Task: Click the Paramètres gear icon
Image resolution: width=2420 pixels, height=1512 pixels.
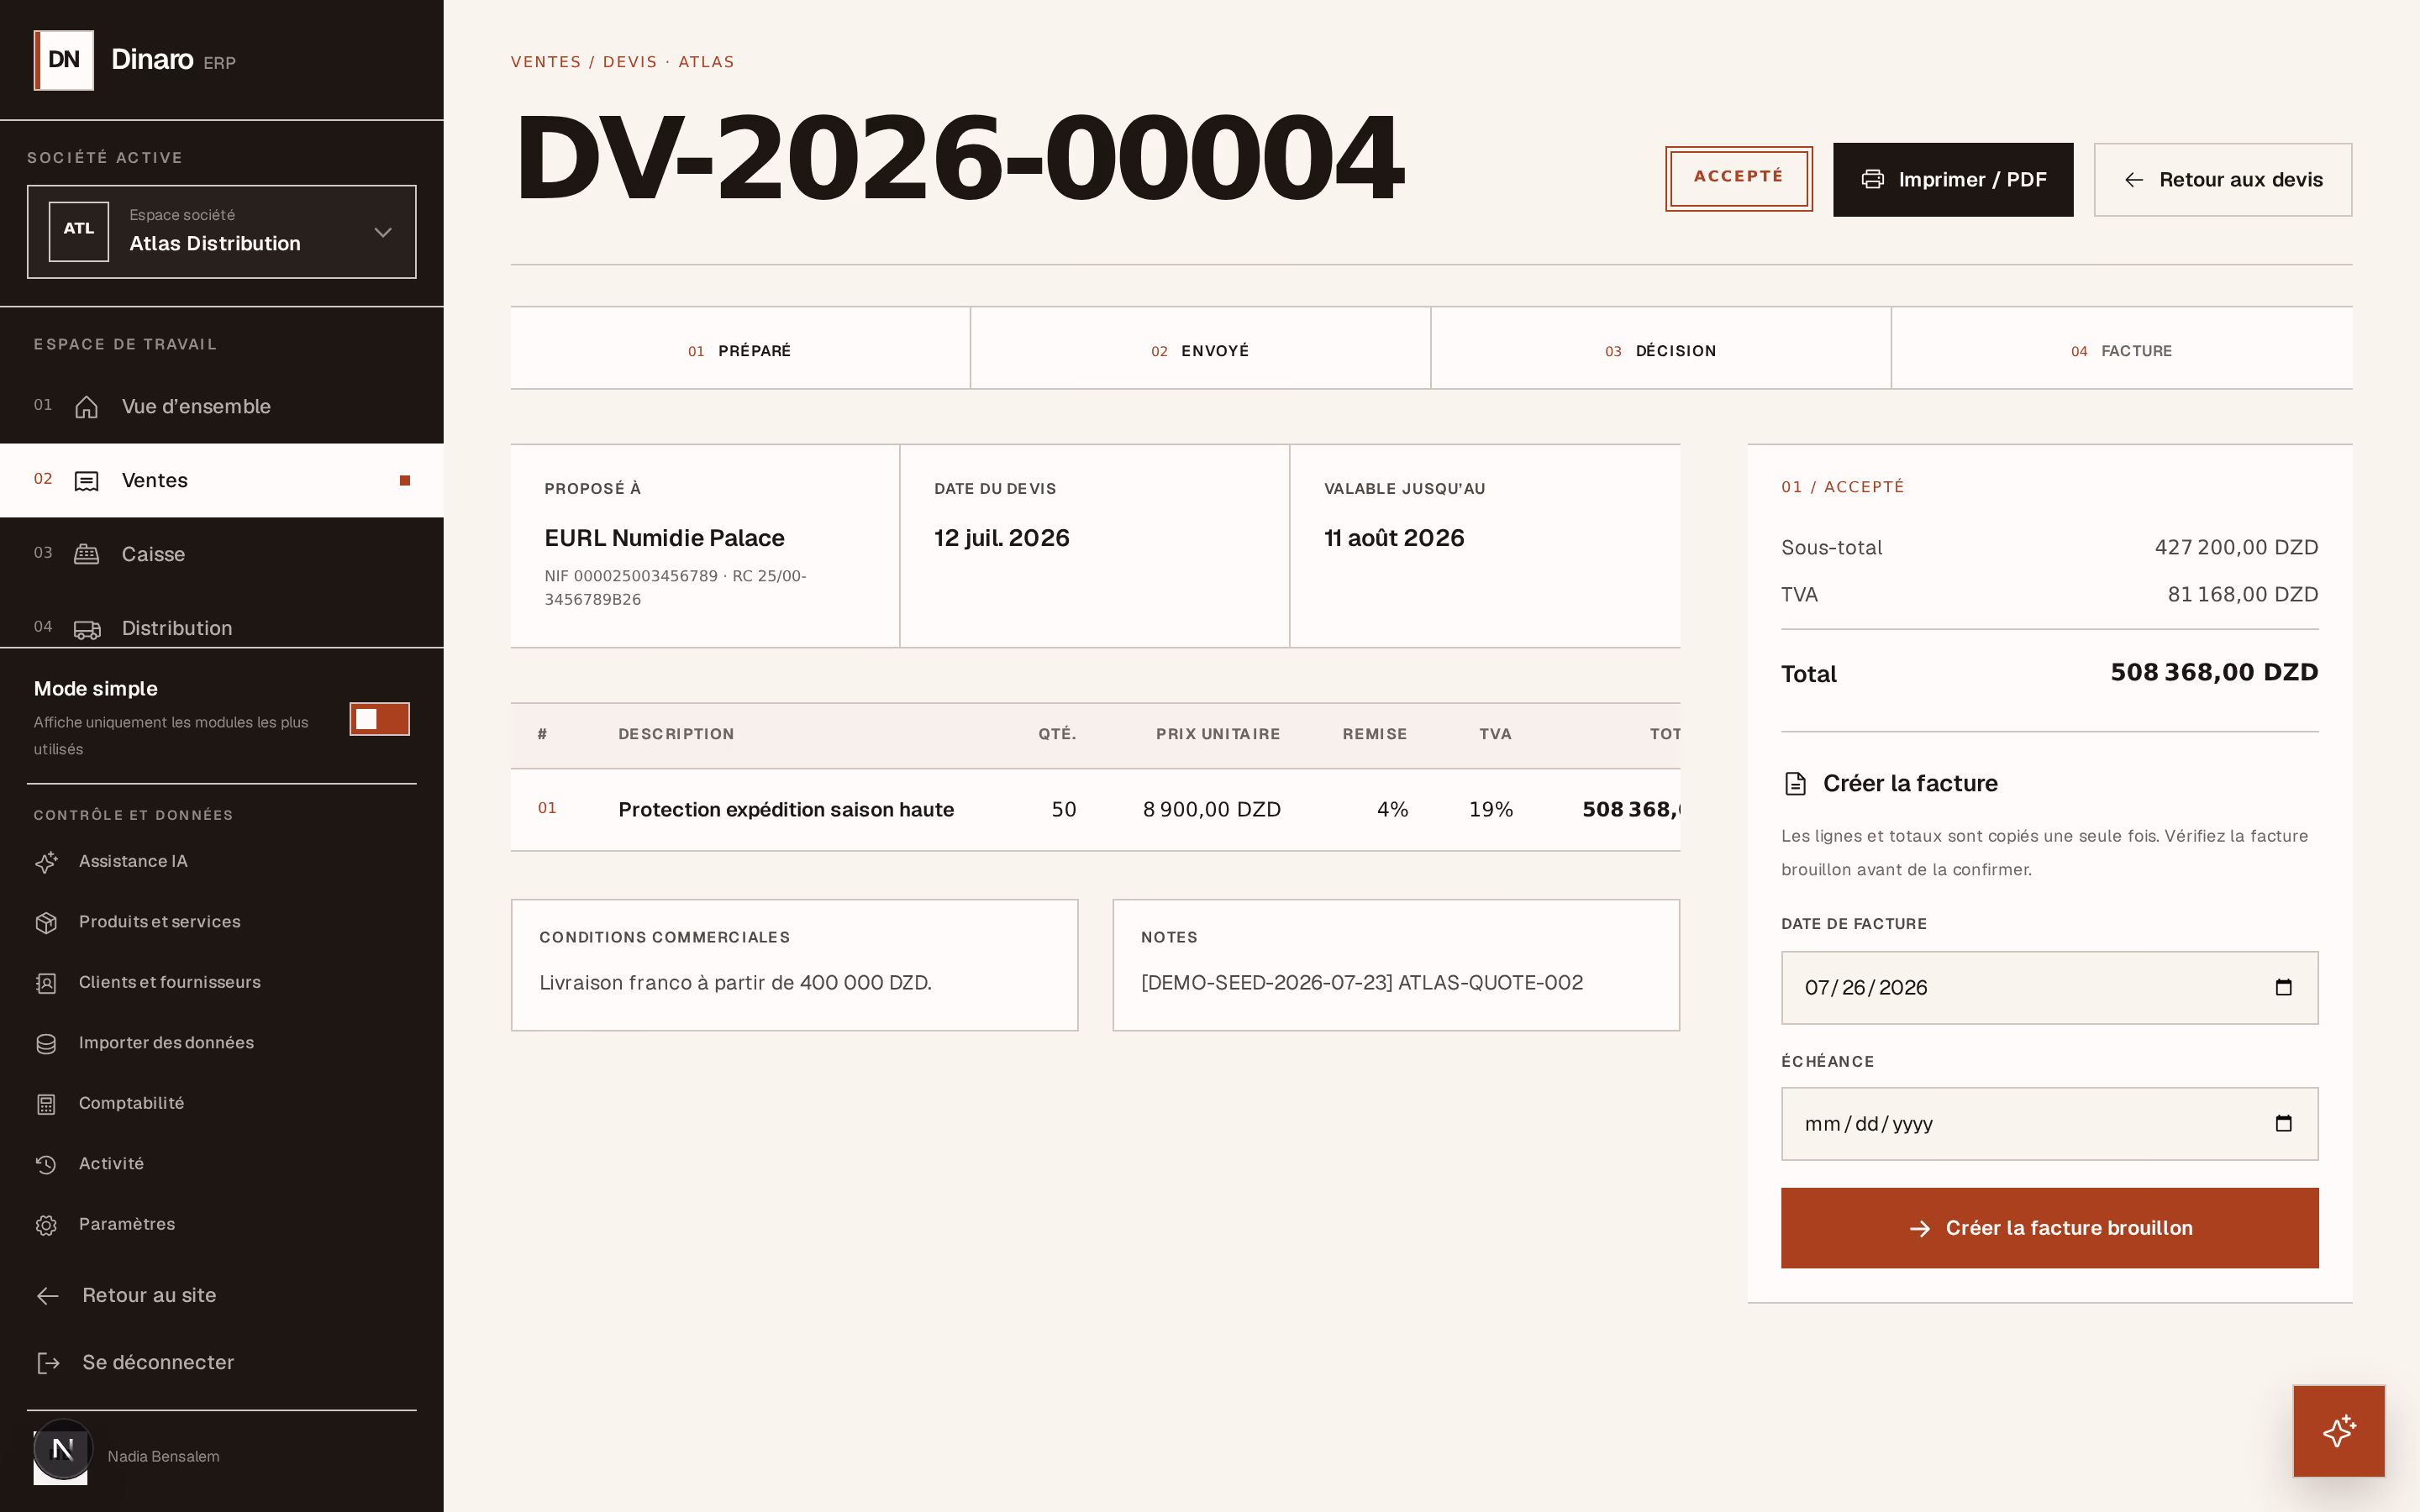Action: (46, 1225)
